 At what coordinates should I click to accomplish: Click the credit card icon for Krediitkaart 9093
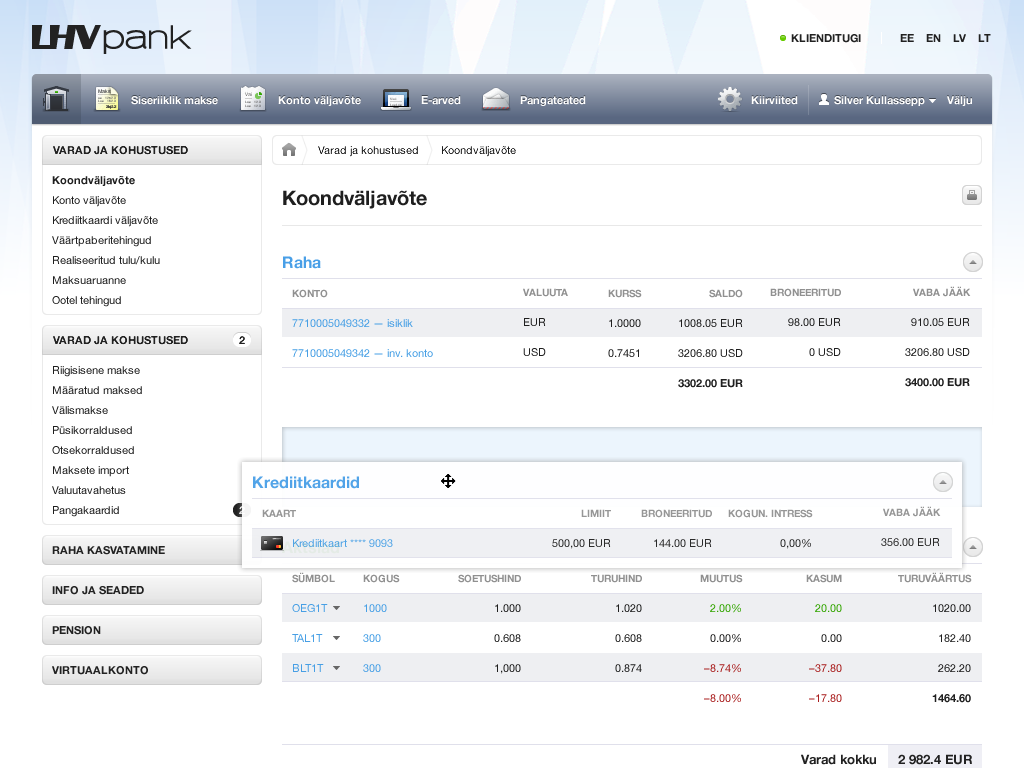[x=271, y=543]
